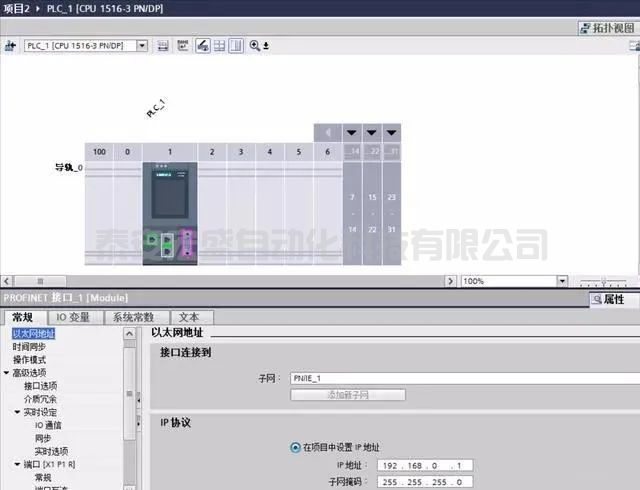Select 时间同步 in the properties tree
The image size is (640, 490).
click(x=29, y=347)
